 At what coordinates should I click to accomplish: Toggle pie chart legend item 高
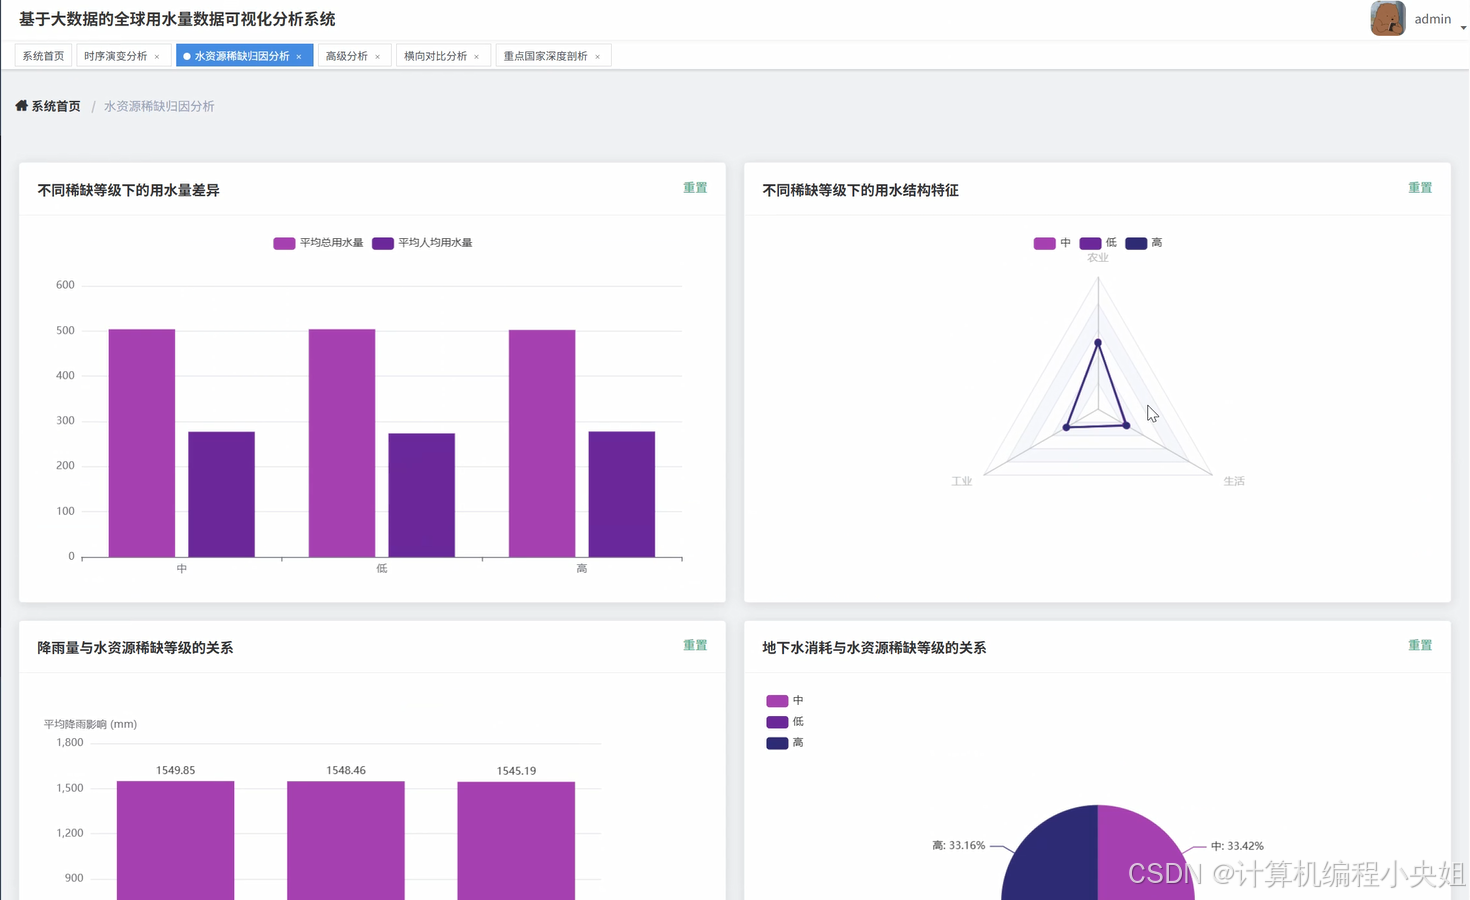[785, 743]
